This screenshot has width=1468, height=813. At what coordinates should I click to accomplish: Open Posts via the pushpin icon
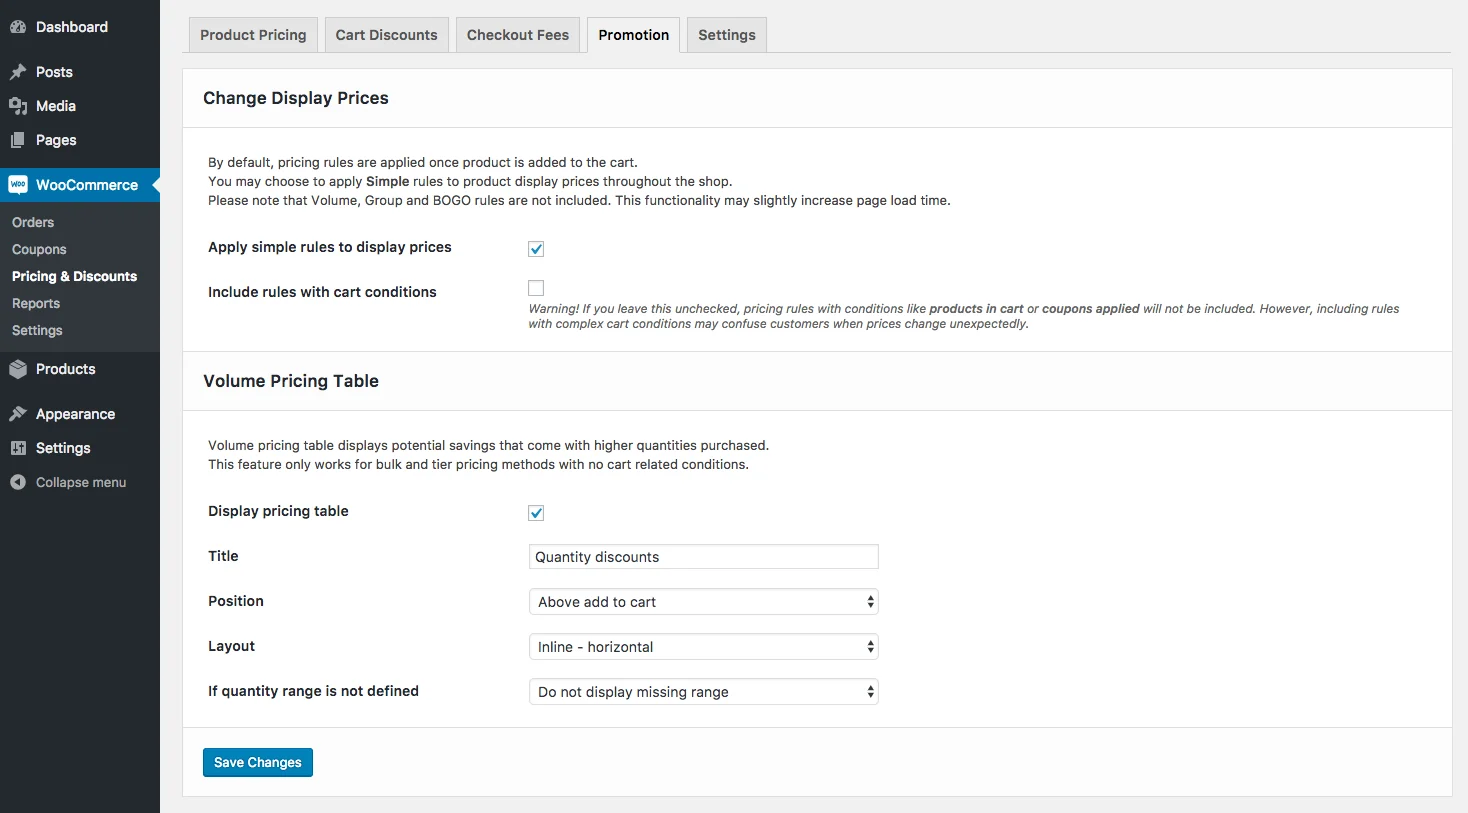18,72
